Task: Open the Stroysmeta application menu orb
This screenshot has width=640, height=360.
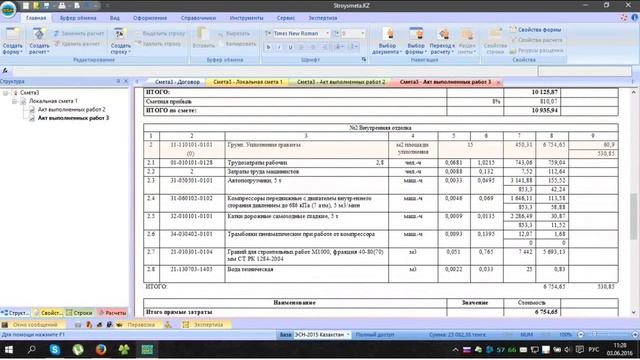Action: pyautogui.click(x=8, y=9)
